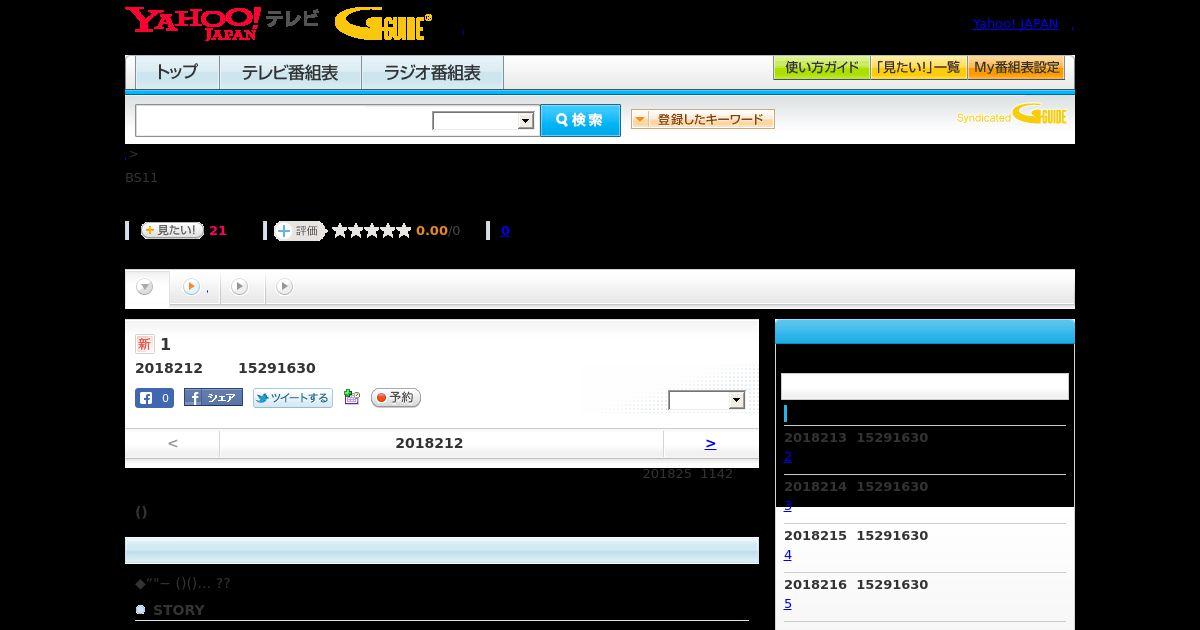Click the down-arrow first section tab

(x=145, y=287)
